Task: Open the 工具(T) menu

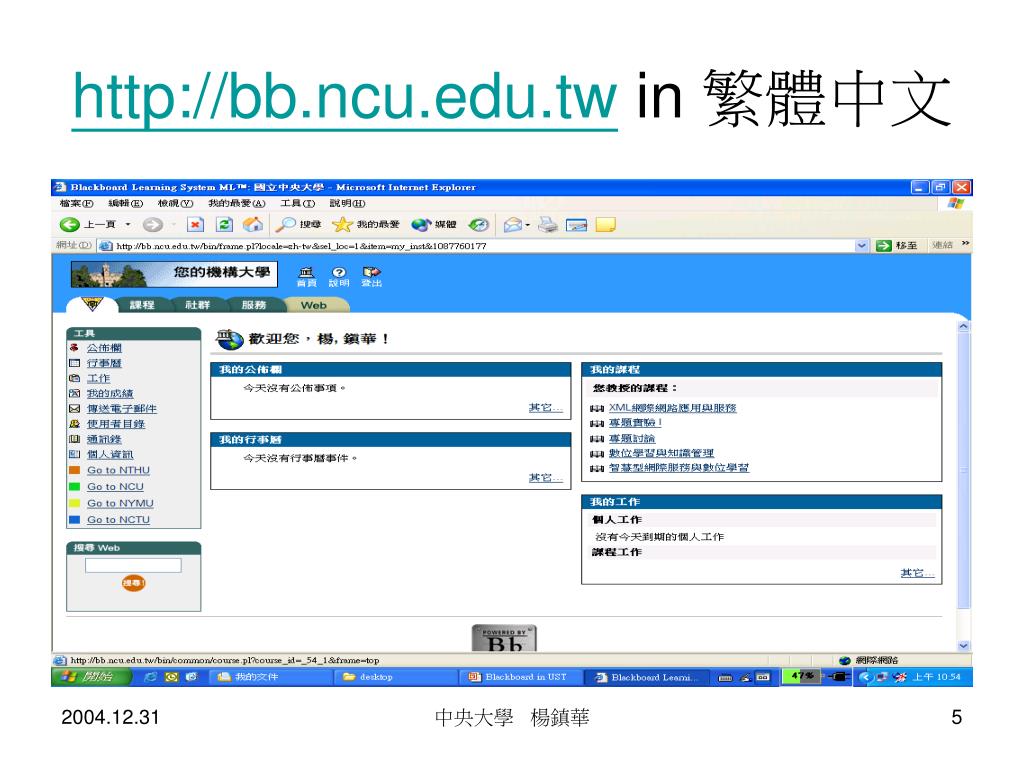Action: click(x=297, y=203)
